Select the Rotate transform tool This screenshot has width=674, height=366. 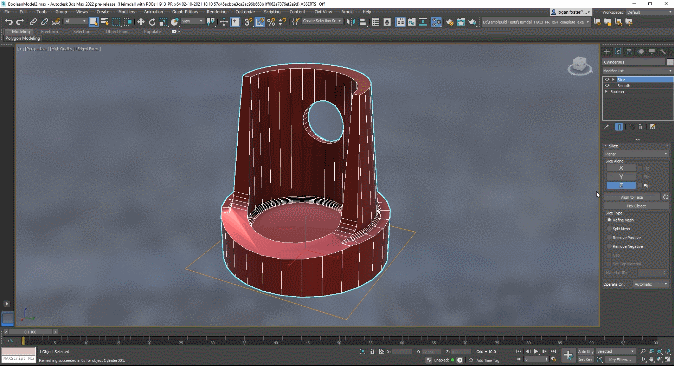point(152,22)
